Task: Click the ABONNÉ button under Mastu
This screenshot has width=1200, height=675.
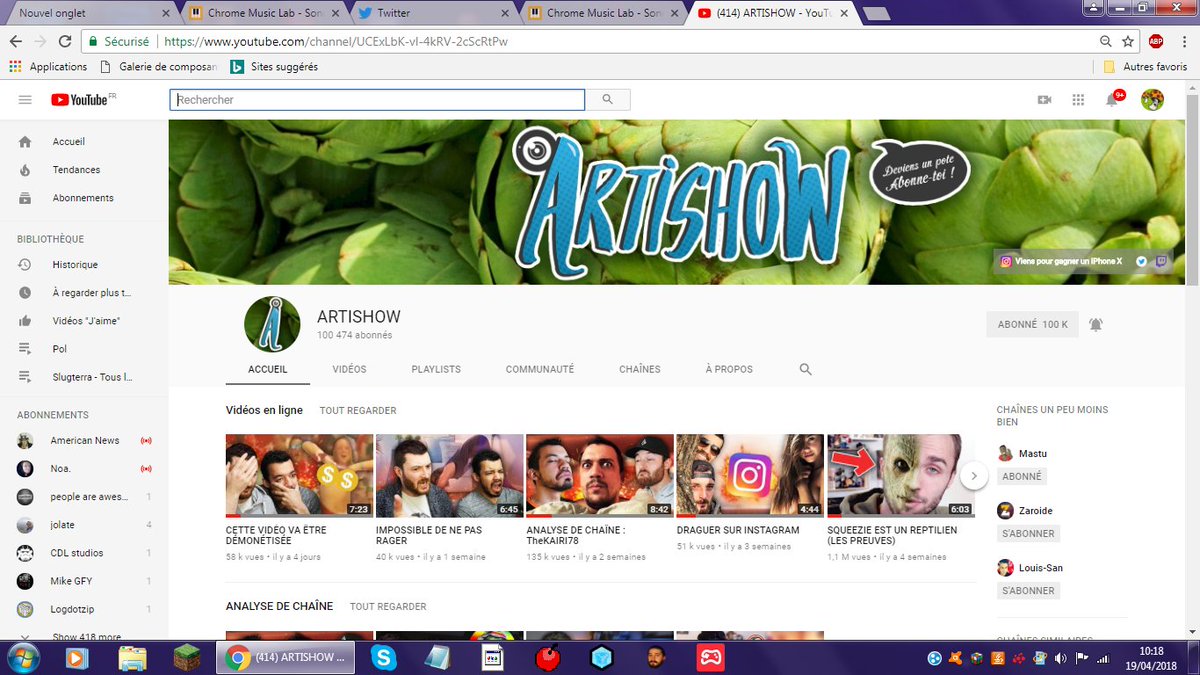Action: tap(1022, 477)
